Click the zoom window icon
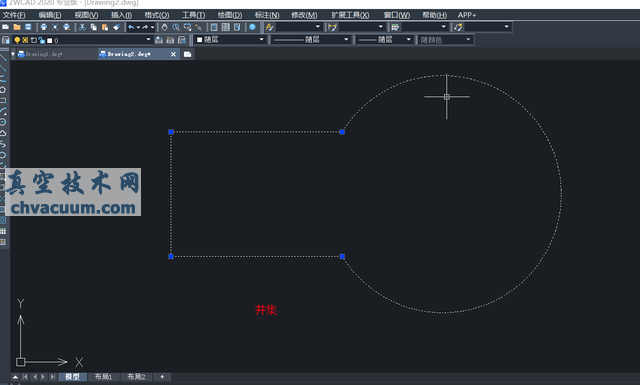This screenshot has width=640, height=385. [x=187, y=27]
